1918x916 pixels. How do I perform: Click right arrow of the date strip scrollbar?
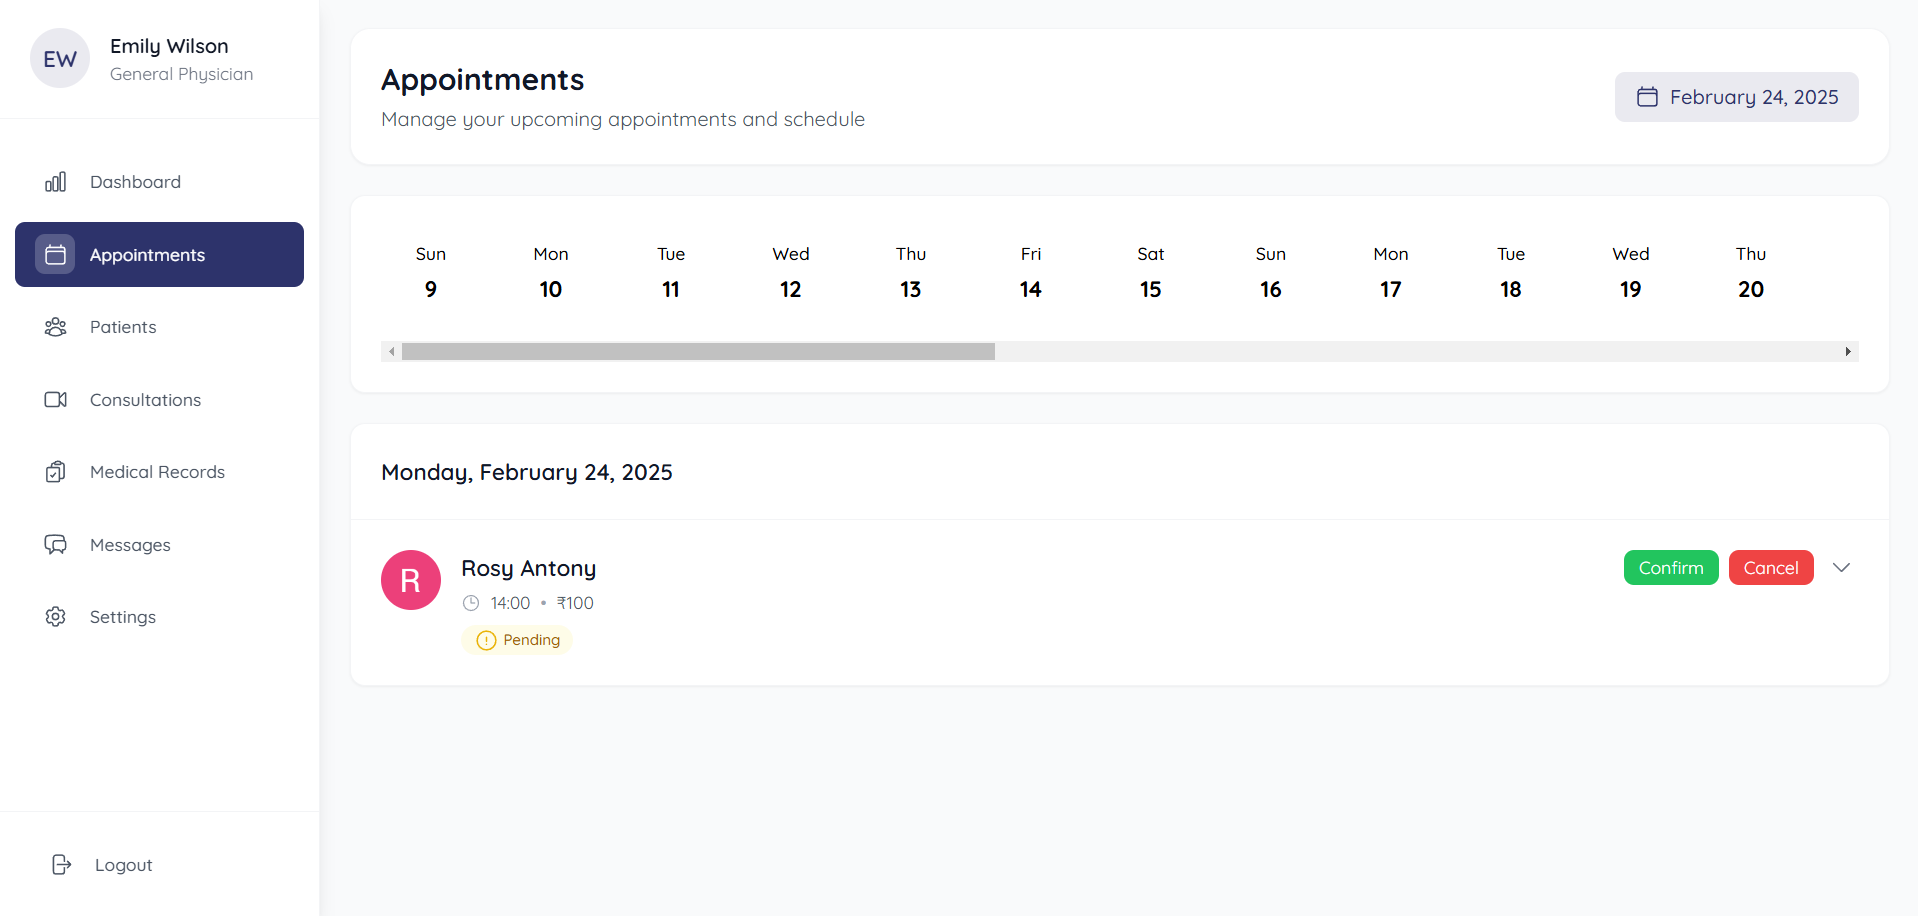pyautogui.click(x=1848, y=352)
